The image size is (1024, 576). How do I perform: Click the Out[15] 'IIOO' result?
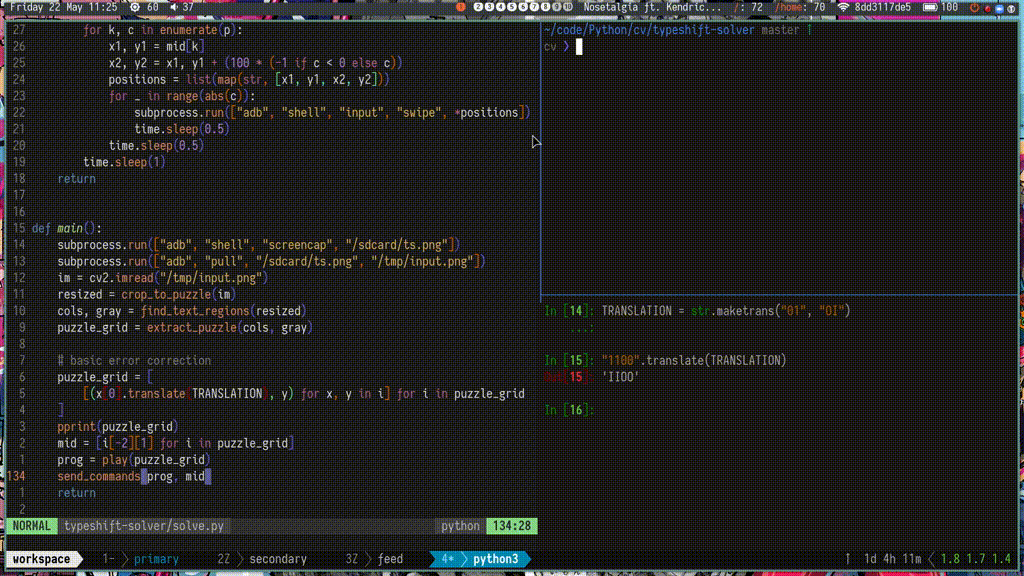[591, 377]
